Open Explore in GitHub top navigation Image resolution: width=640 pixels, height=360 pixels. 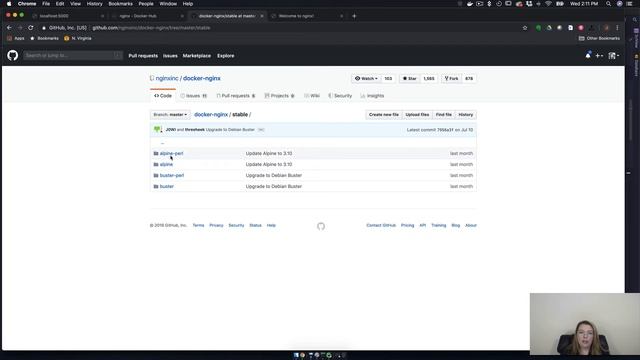point(226,56)
